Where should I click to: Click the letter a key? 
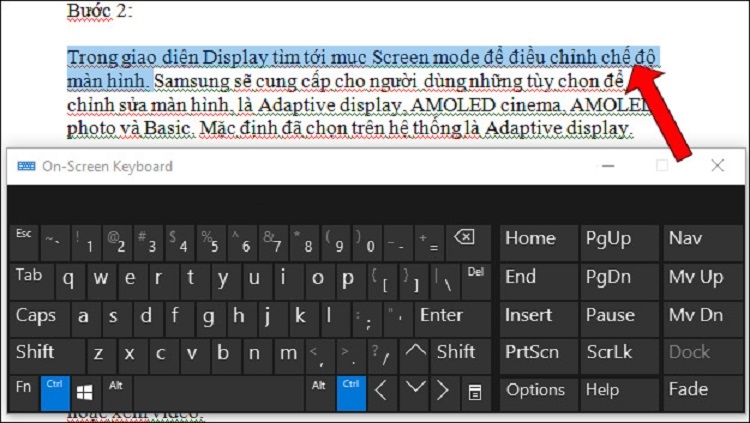86,319
